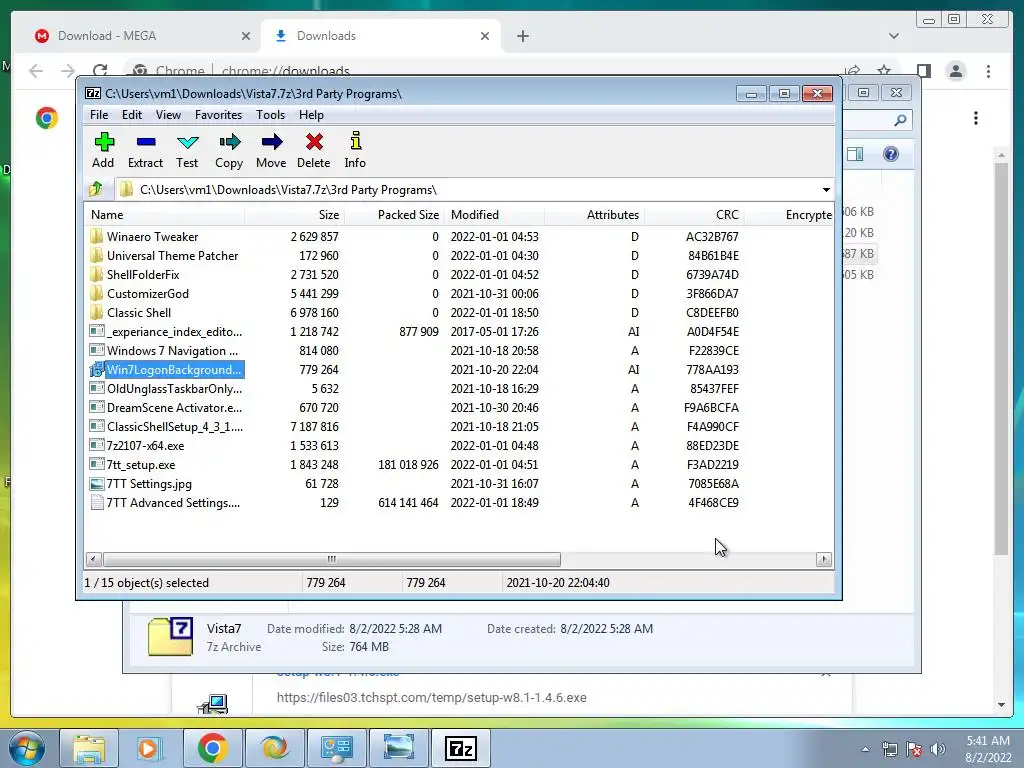Image resolution: width=1024 pixels, height=768 pixels.
Task: Click the Explorer help question mark icon
Action: 891,154
